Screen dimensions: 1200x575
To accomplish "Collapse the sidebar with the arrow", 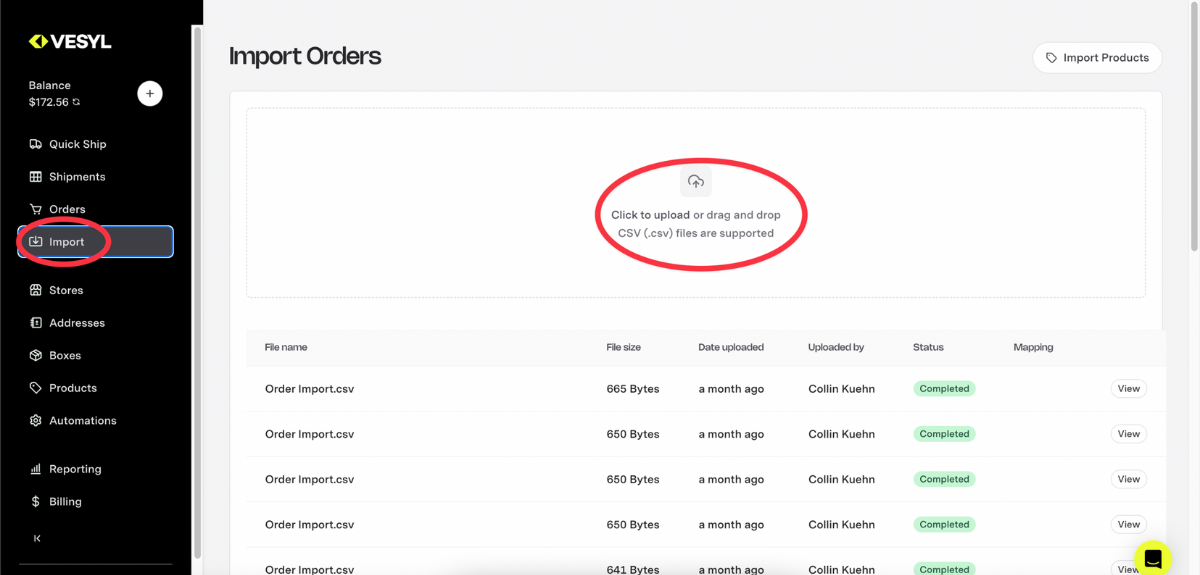I will 37,539.
